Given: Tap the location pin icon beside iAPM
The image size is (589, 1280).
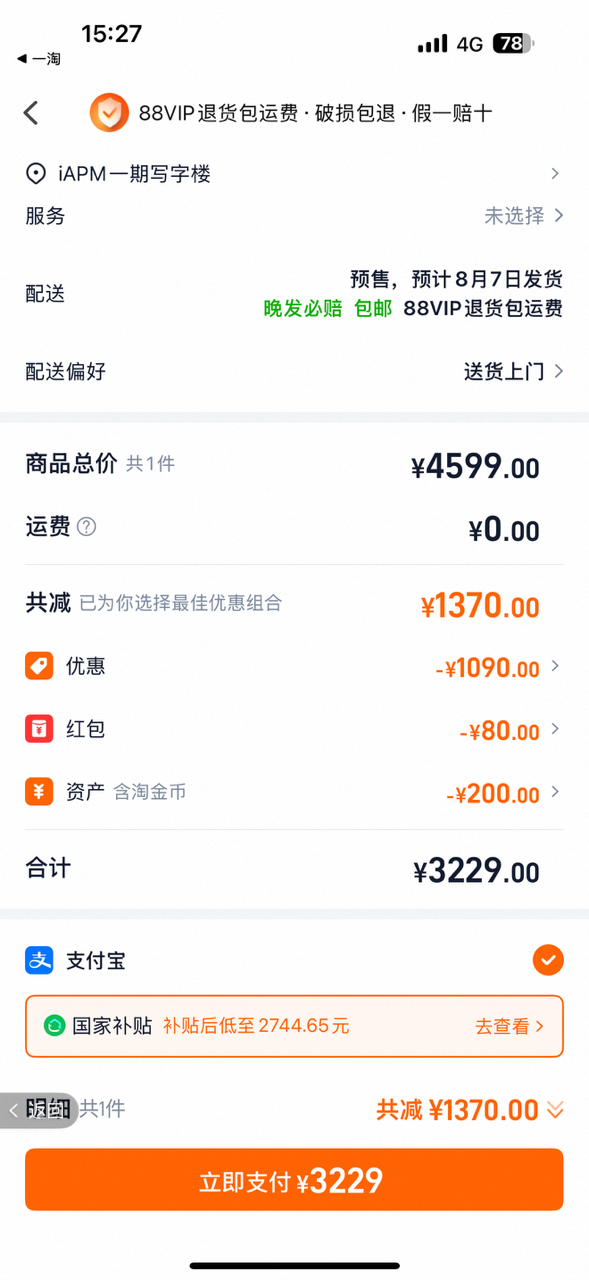Looking at the screenshot, I should (x=36, y=174).
